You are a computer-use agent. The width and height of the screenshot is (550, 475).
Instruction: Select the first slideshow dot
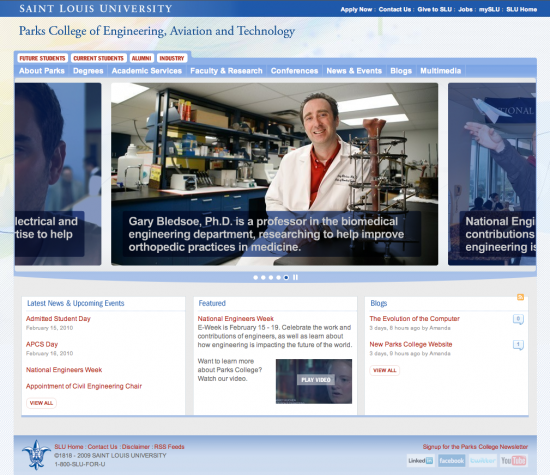(256, 277)
